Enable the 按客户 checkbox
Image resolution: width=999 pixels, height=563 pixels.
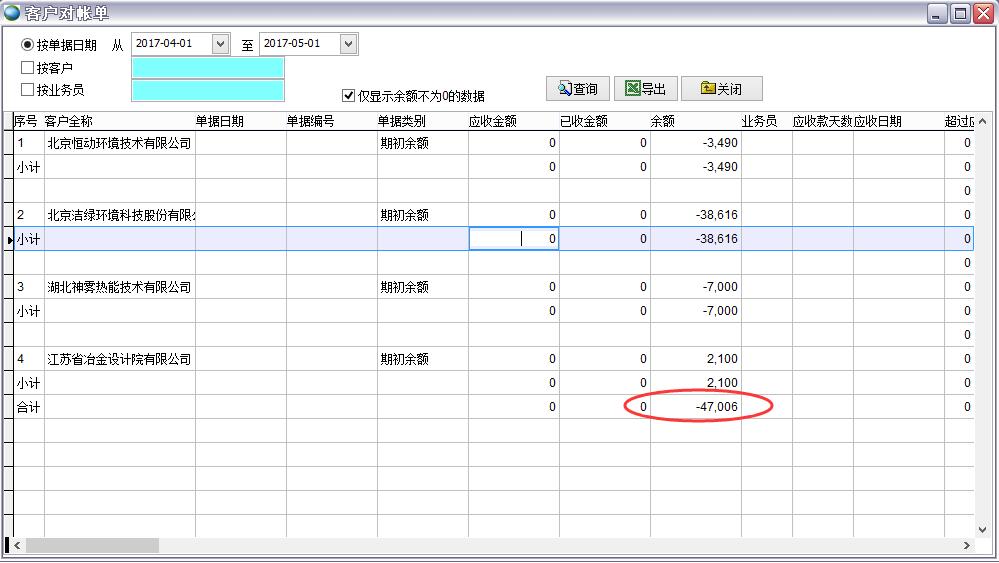click(27, 68)
